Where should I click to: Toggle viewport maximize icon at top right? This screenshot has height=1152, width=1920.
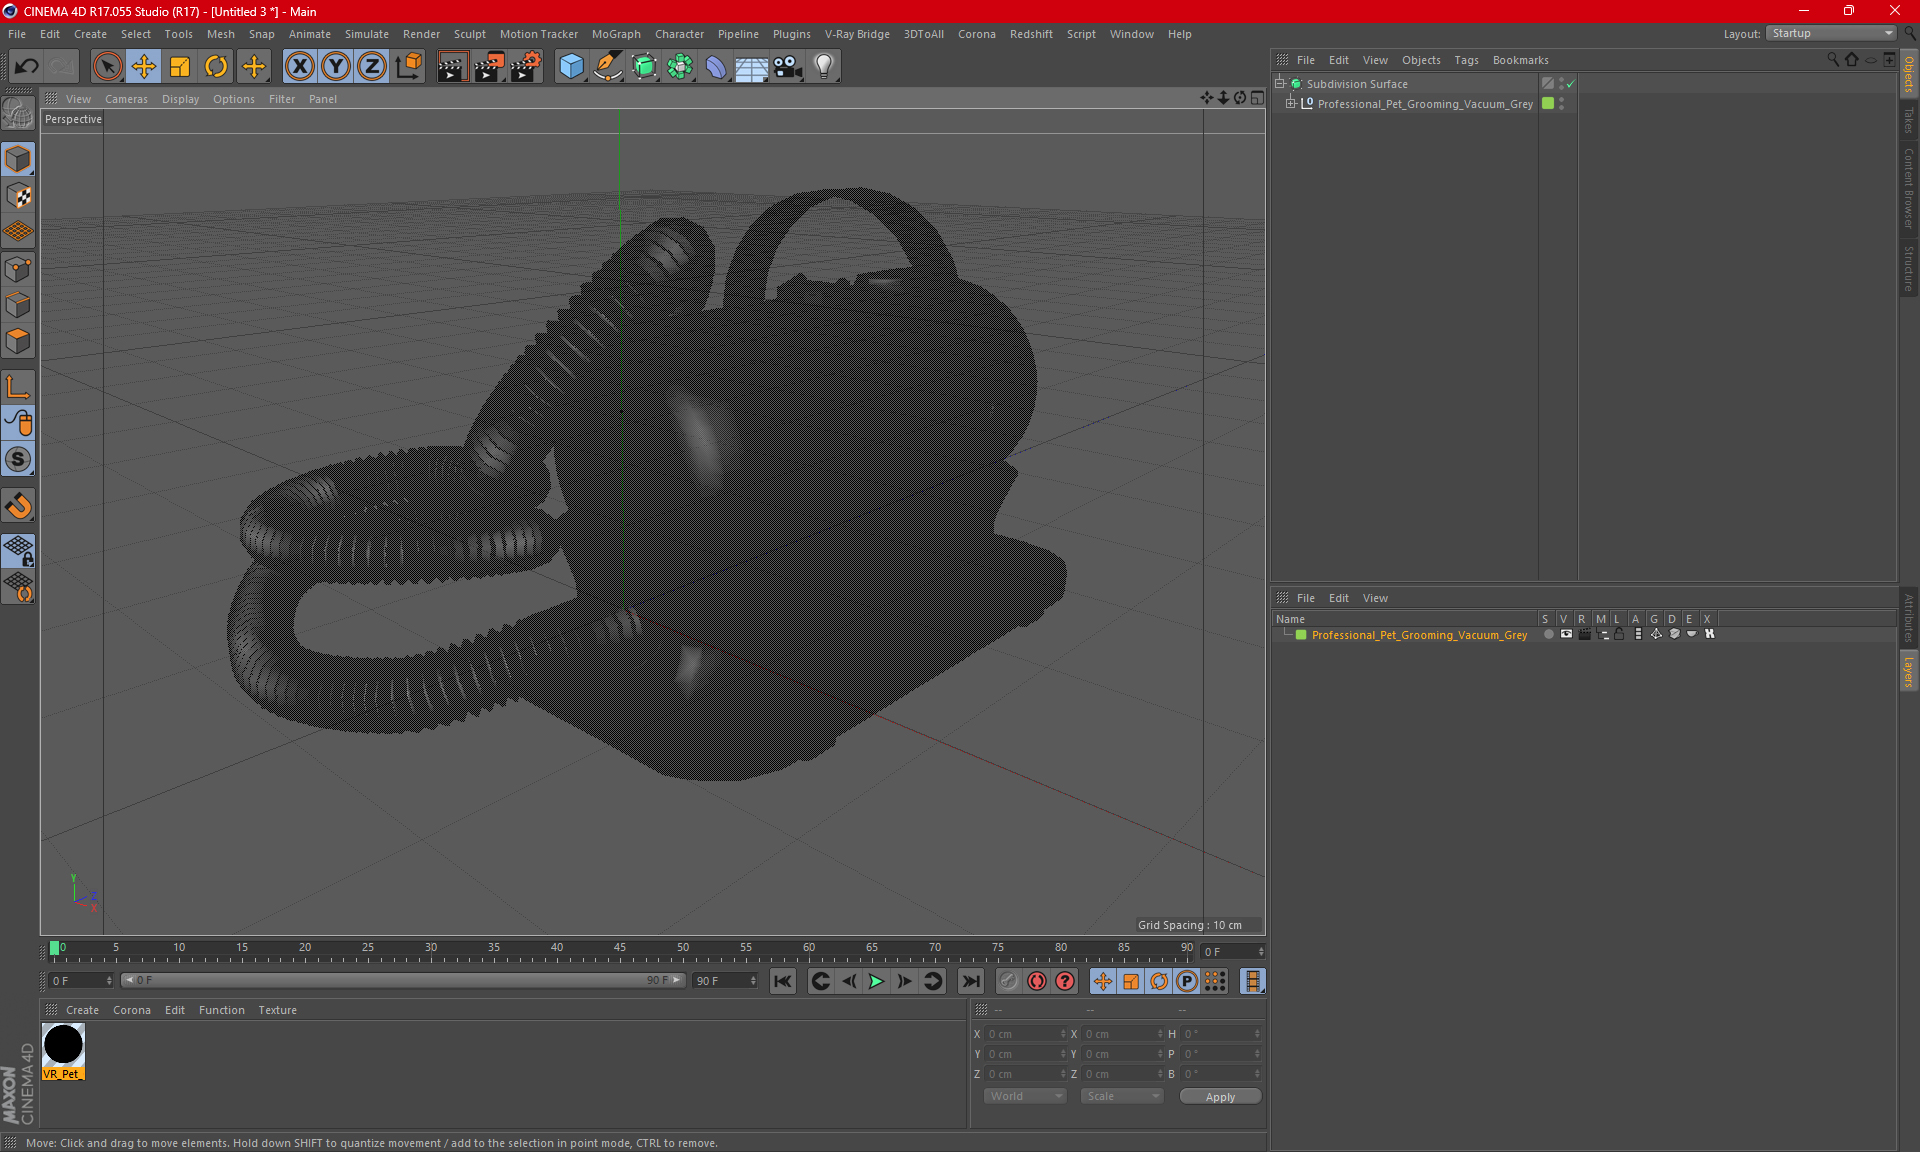(x=1257, y=98)
